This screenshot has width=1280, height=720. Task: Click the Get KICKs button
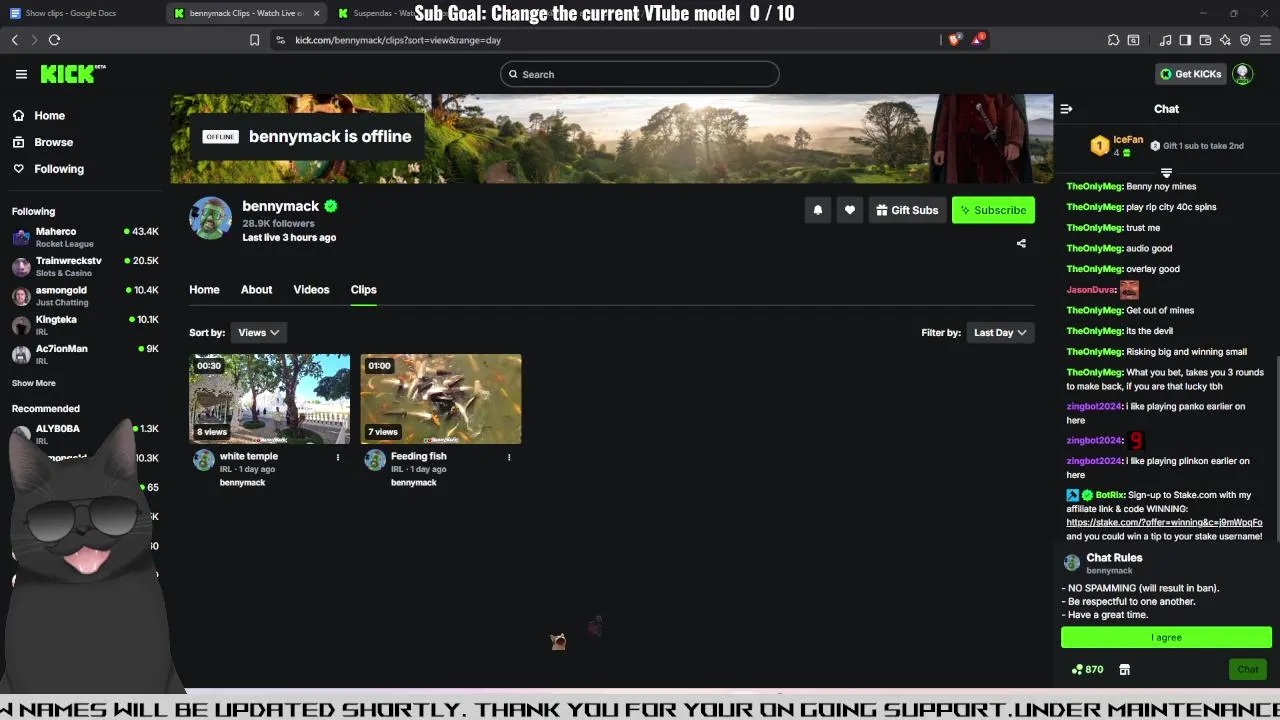click(1190, 74)
